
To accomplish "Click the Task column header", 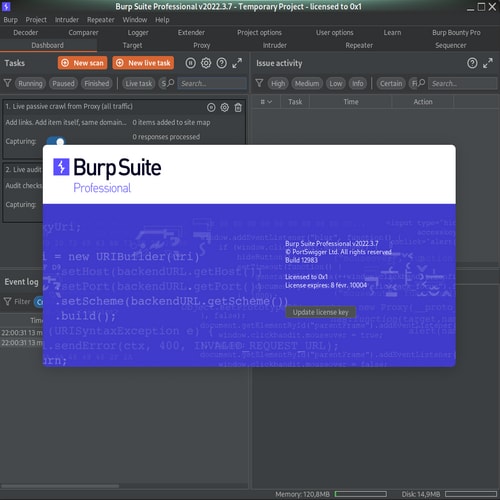I will (x=295, y=102).
